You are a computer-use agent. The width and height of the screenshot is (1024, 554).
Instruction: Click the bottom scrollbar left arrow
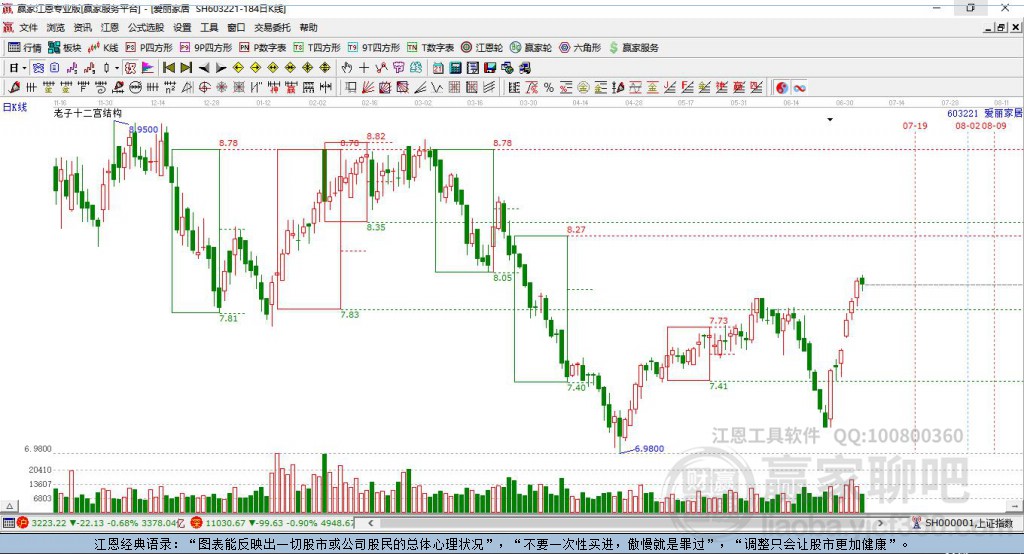pyautogui.click(x=370, y=523)
